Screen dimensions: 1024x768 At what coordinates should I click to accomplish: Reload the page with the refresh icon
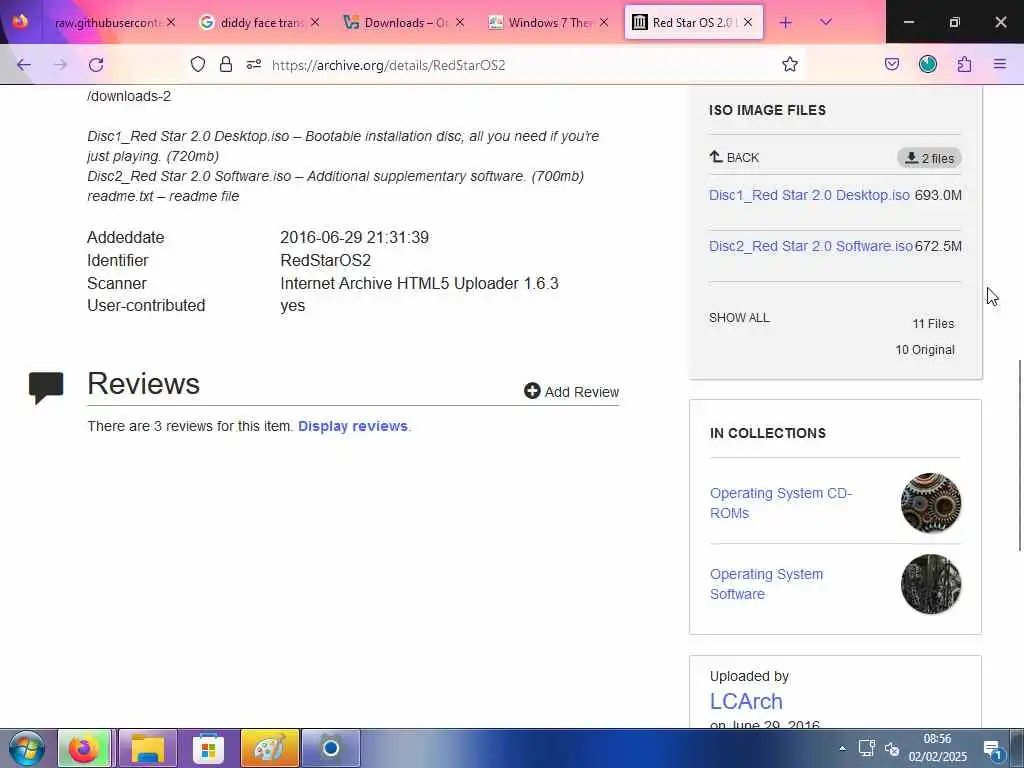pos(96,65)
